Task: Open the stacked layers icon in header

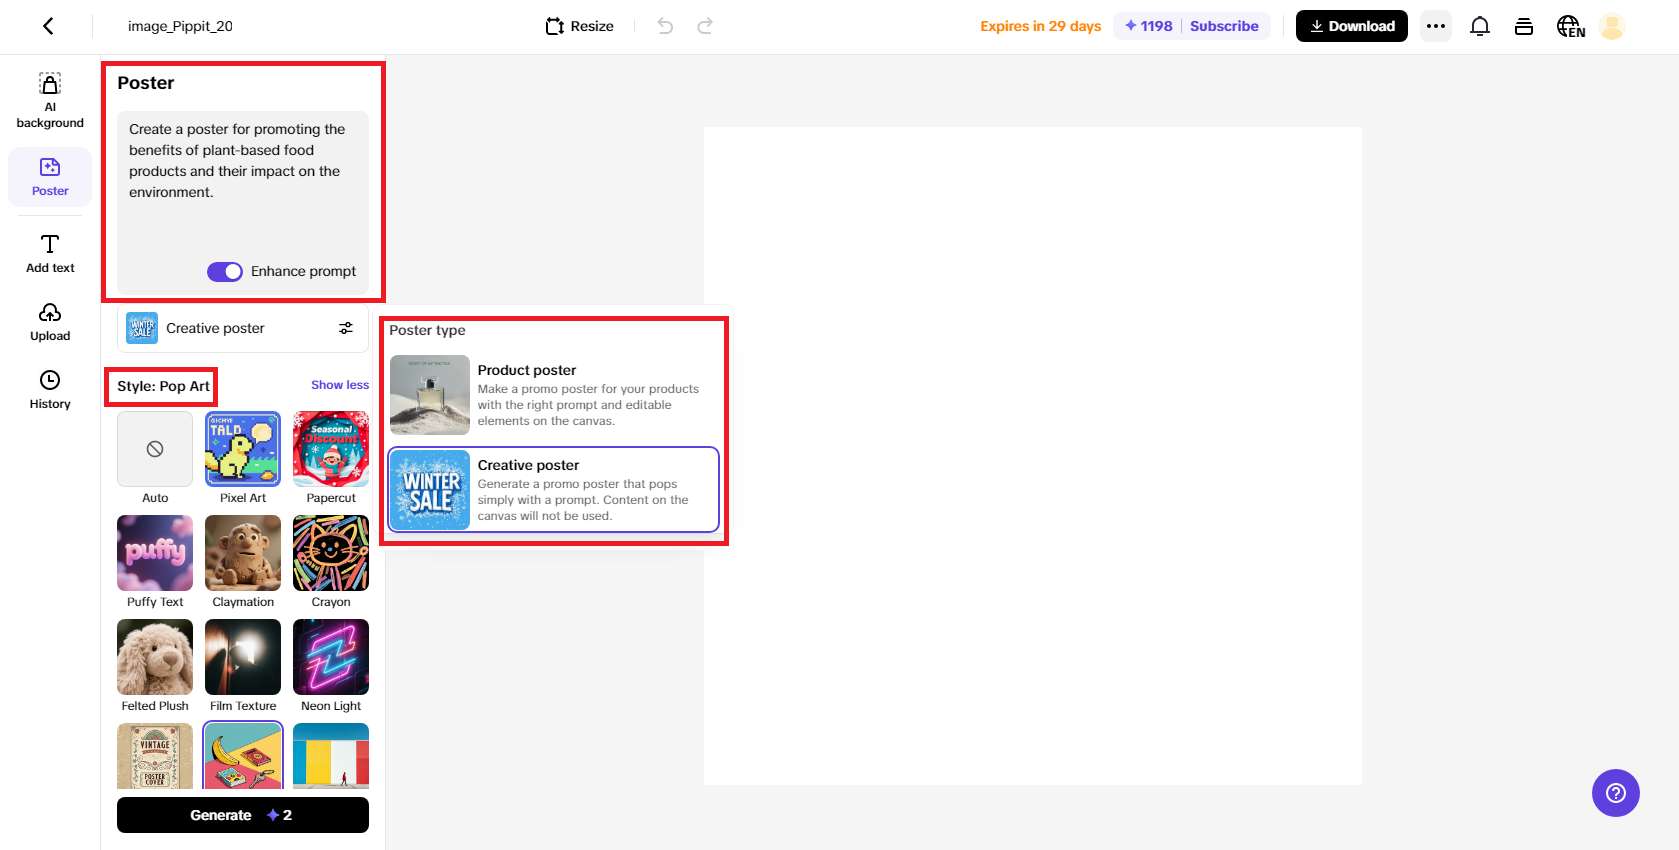Action: click(x=1524, y=26)
